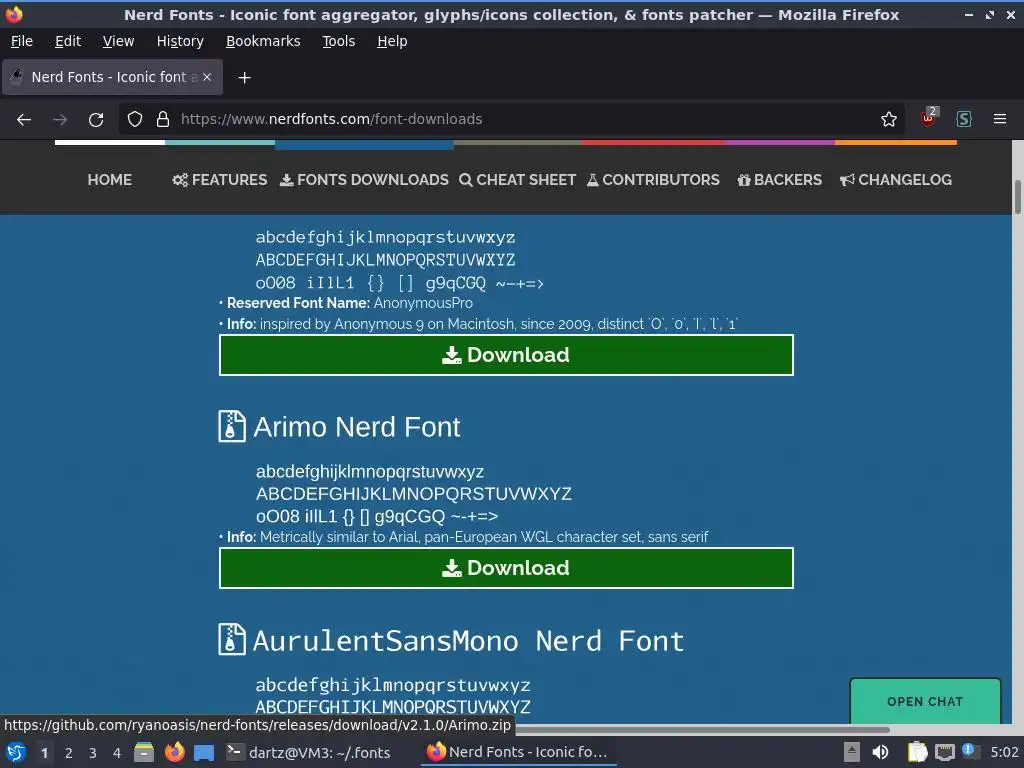The width and height of the screenshot is (1024, 768).
Task: Click the forward navigation arrow
Action: [60, 120]
